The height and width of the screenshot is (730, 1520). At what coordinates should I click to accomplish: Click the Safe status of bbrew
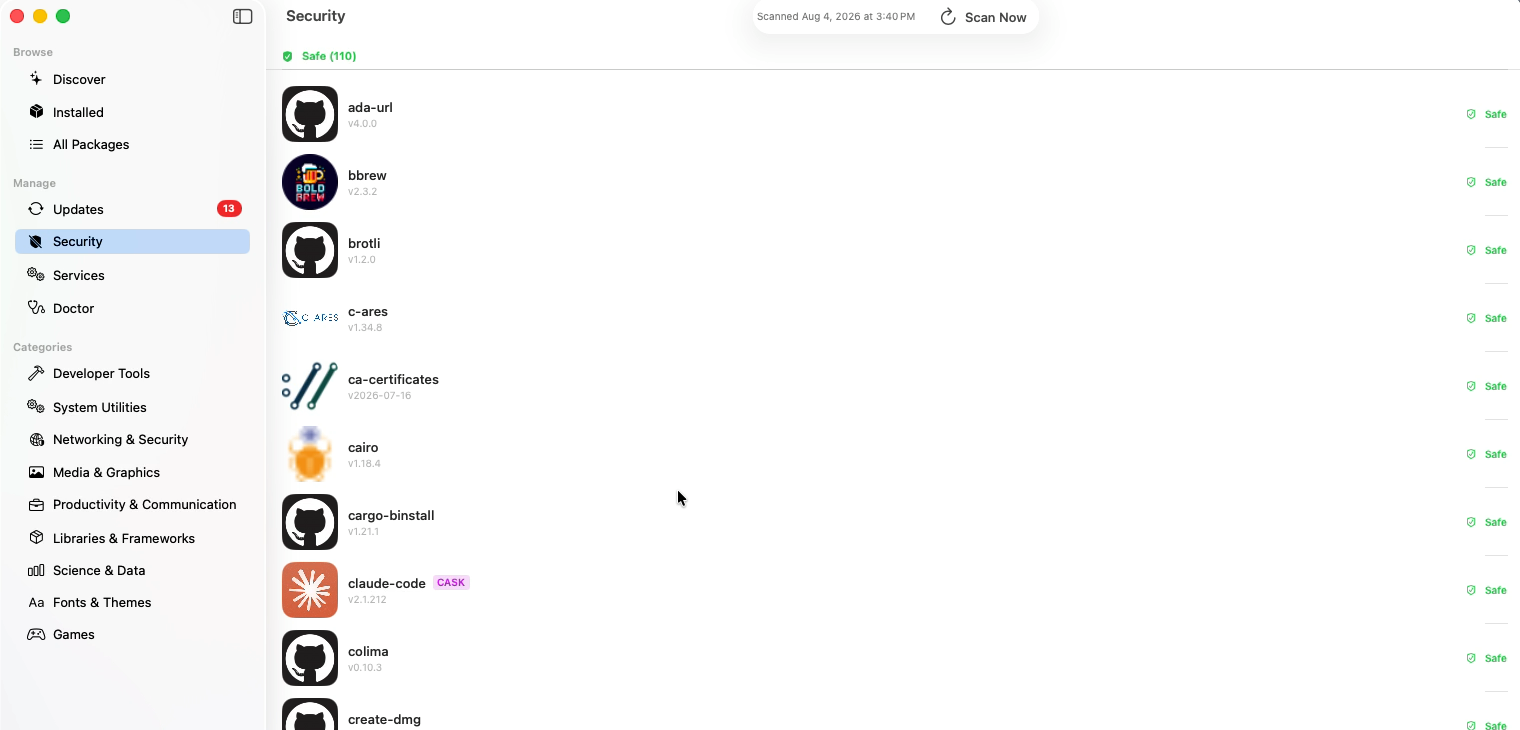pos(1486,182)
